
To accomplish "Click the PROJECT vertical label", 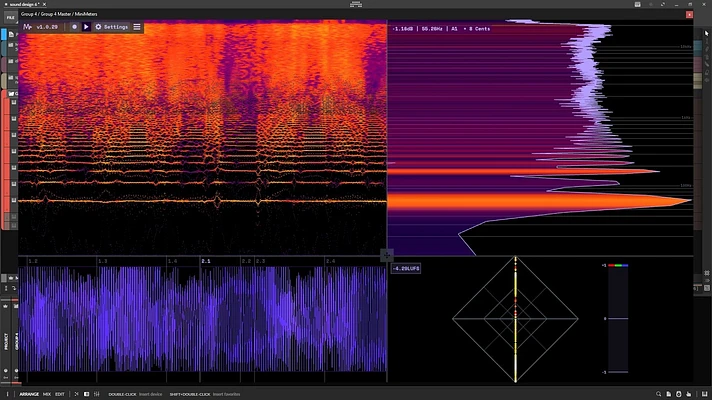I will click(6, 341).
